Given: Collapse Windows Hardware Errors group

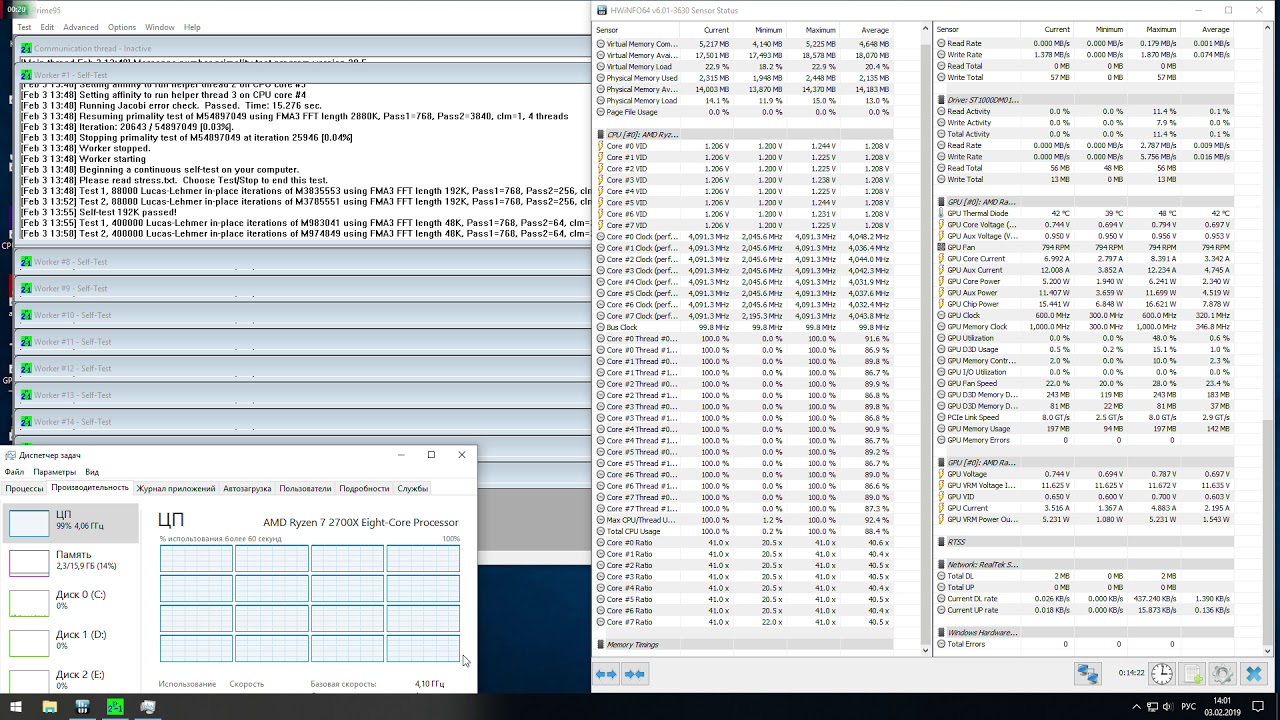Looking at the screenshot, I should (982, 633).
